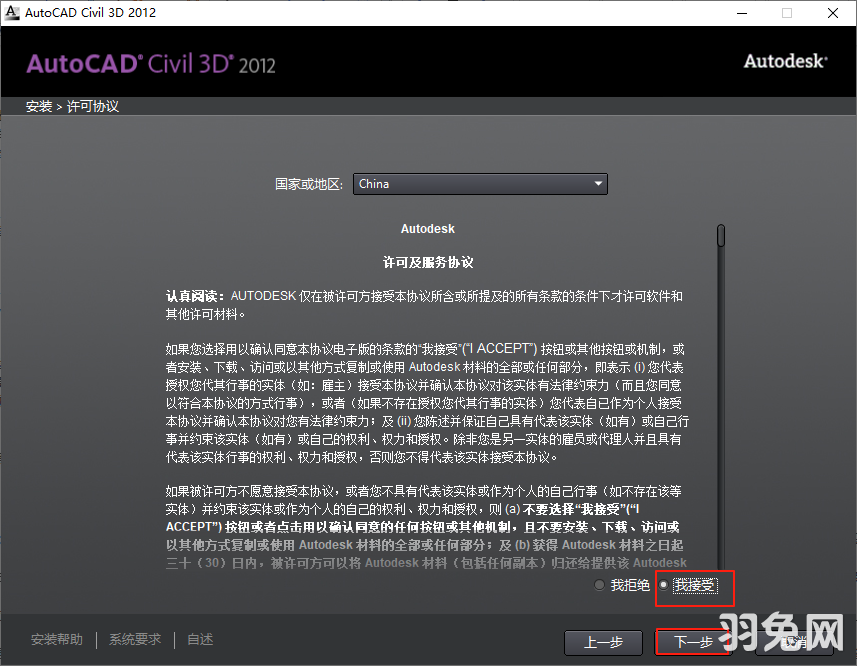Close the installer window
Viewport: 857px width, 666px height.
(x=833, y=13)
